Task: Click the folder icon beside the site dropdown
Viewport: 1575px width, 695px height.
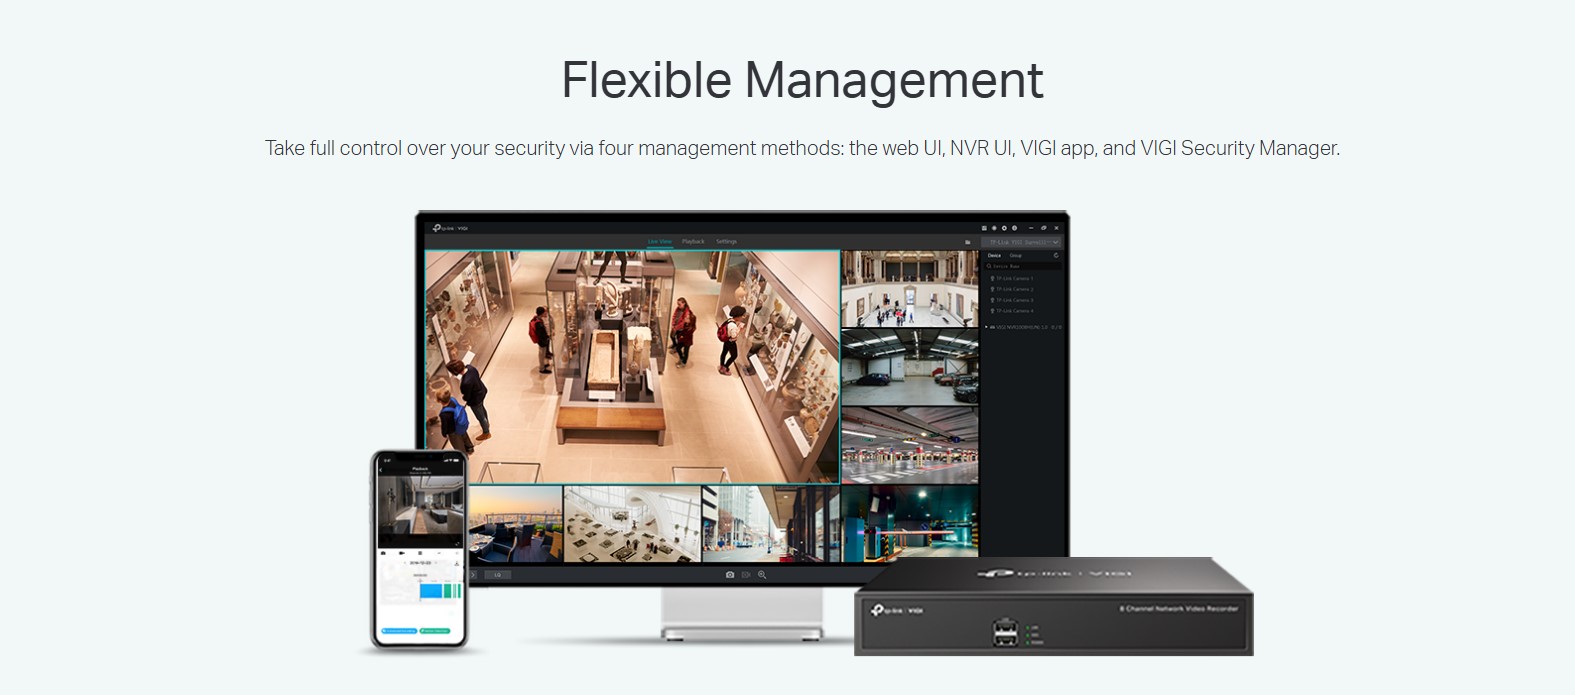Action: pos(968,242)
